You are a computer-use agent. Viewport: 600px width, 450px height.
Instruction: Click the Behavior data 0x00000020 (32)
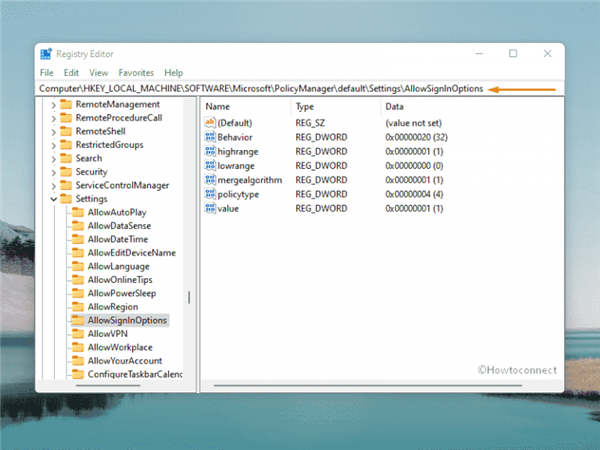(x=416, y=137)
